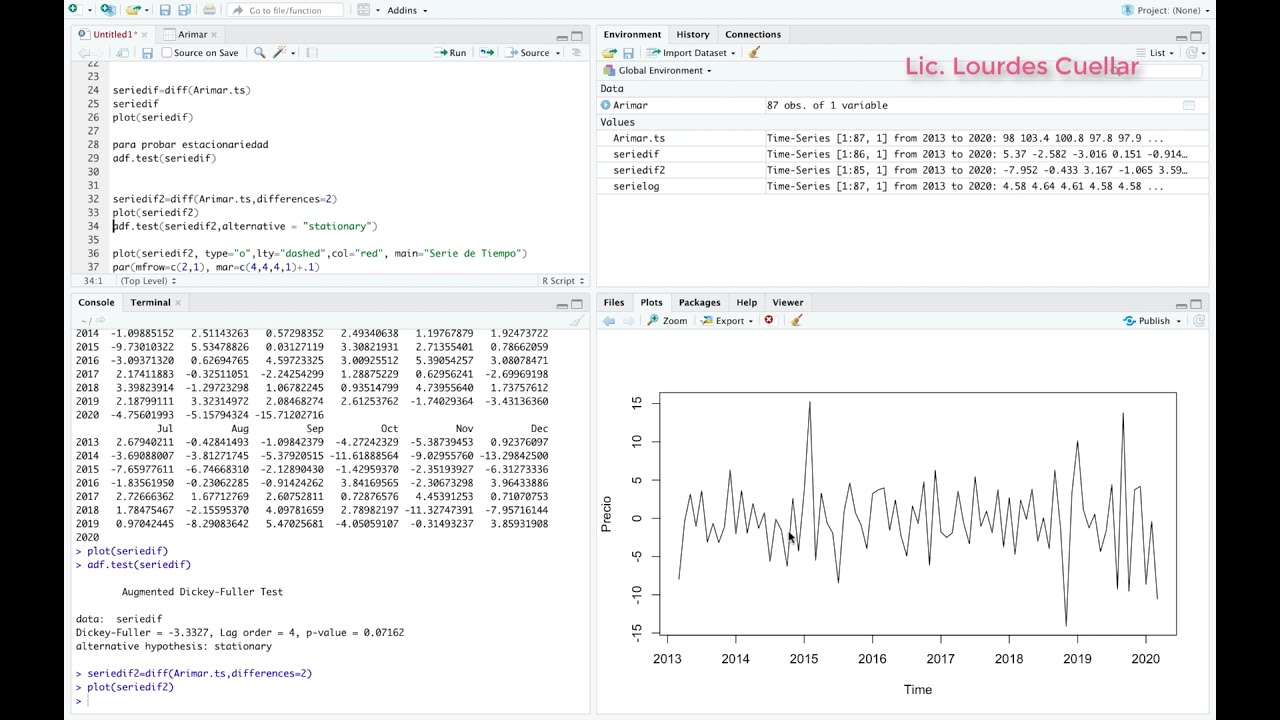This screenshot has width=1280, height=720.
Task: Click the Source button in the editor
Action: 528,53
